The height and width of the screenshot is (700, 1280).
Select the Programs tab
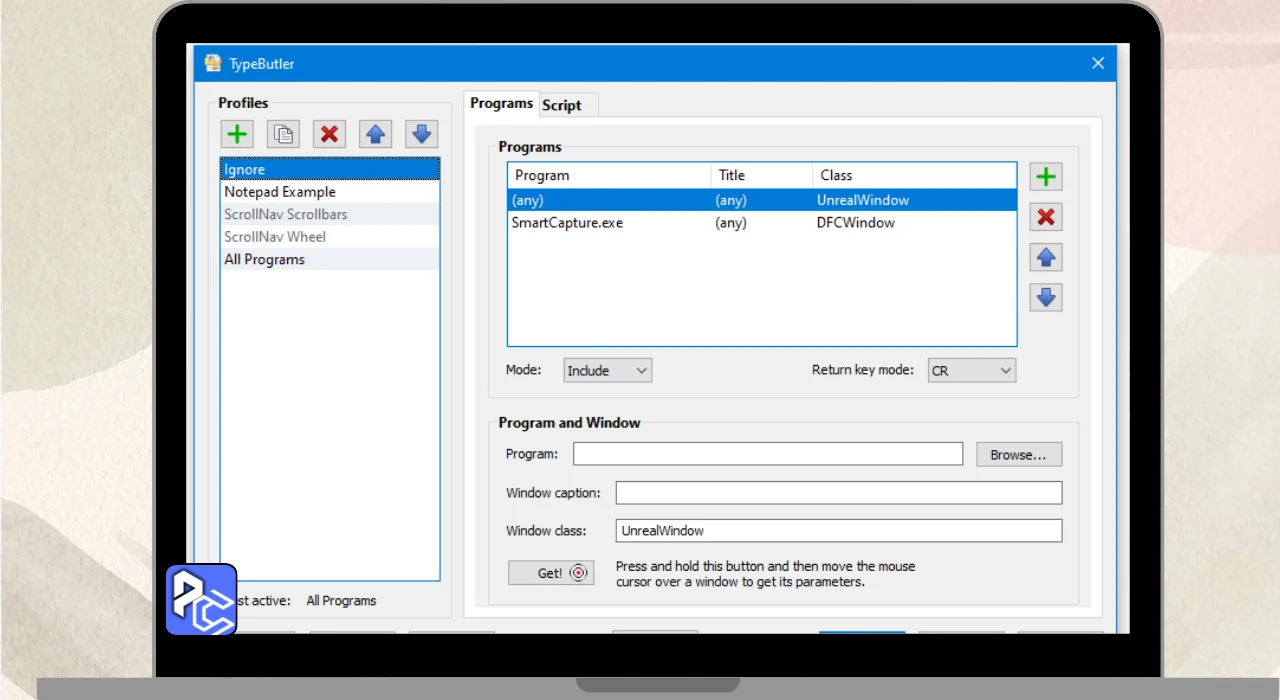(x=501, y=103)
